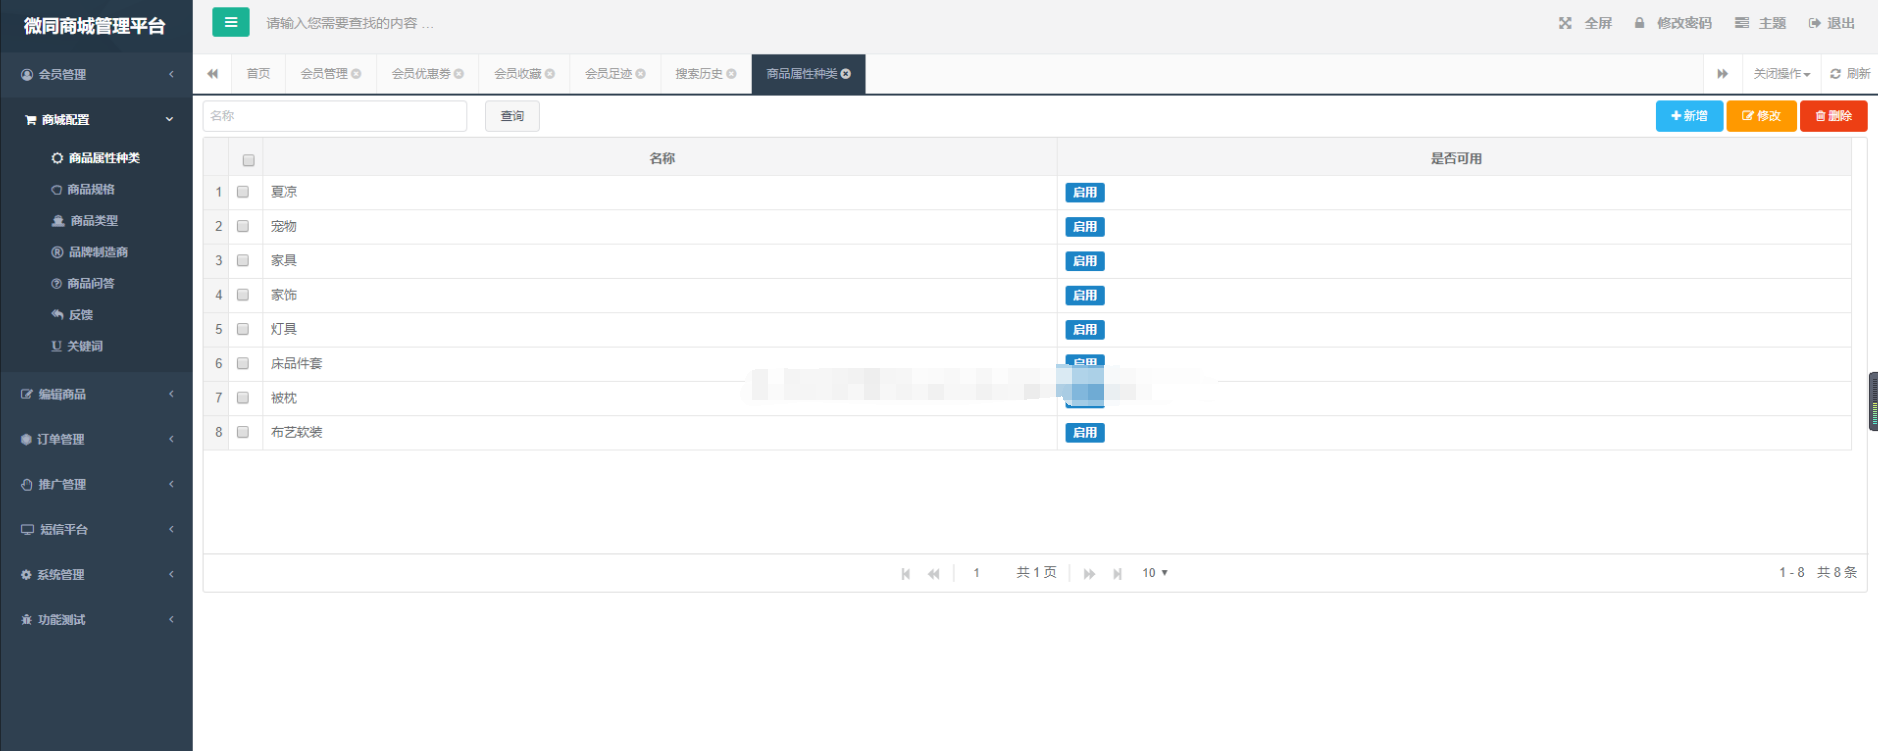
Task: Click the 退出 logout icon
Action: (1814, 23)
